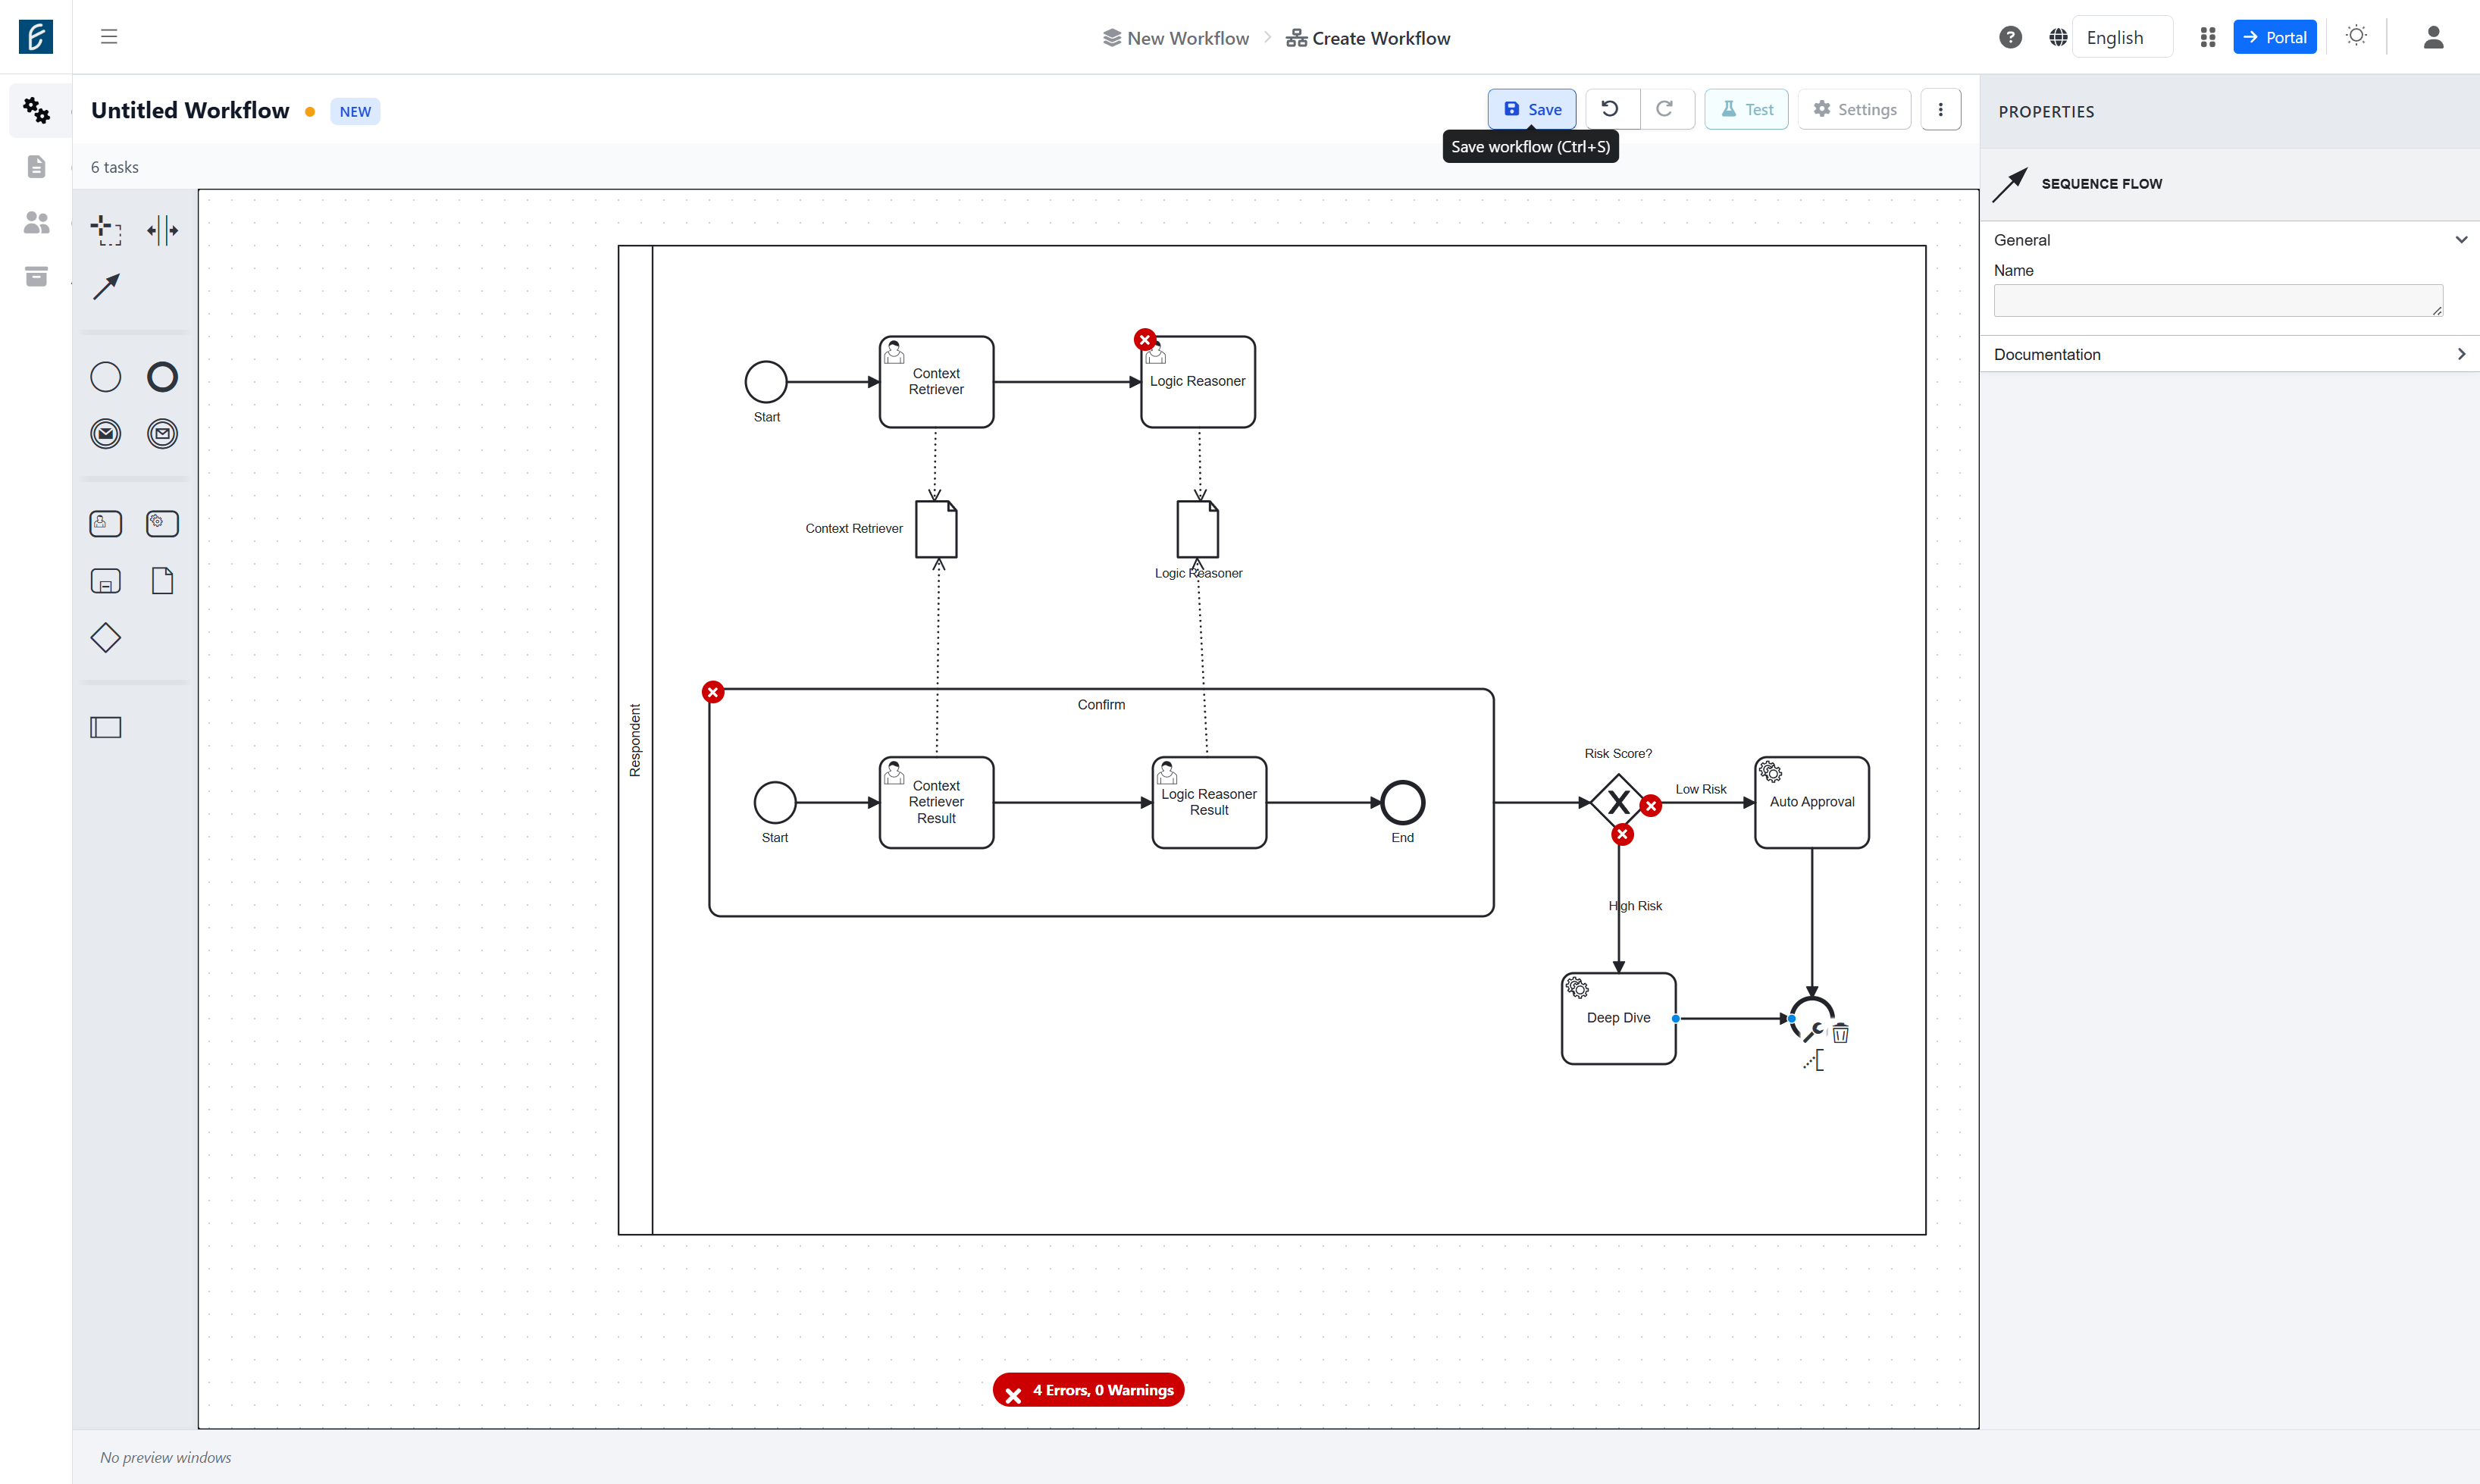Add message intermediate event from palette
The width and height of the screenshot is (2480, 1484).
pos(162,434)
